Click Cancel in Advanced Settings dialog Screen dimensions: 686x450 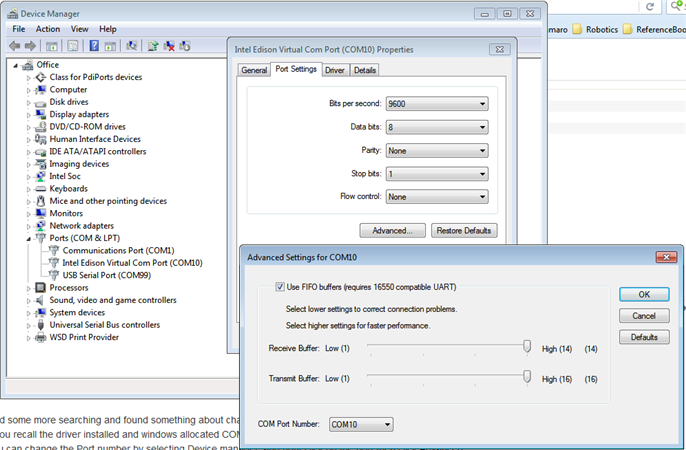click(x=644, y=316)
